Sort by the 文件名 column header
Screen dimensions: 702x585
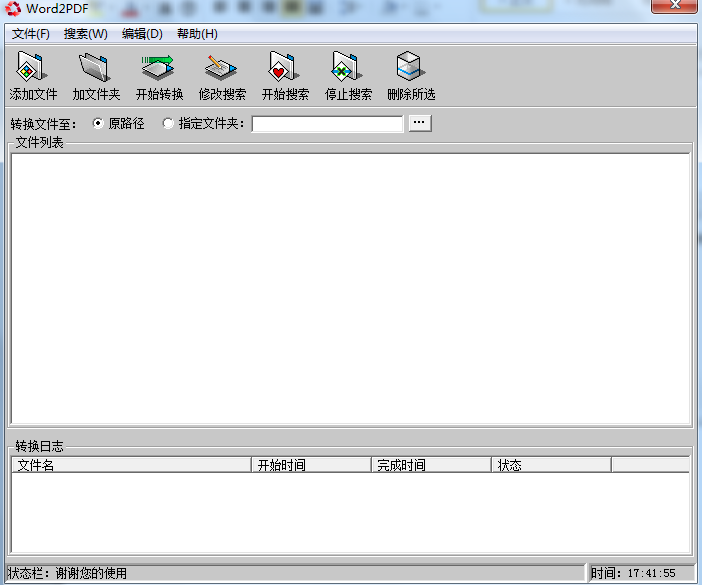click(131, 465)
